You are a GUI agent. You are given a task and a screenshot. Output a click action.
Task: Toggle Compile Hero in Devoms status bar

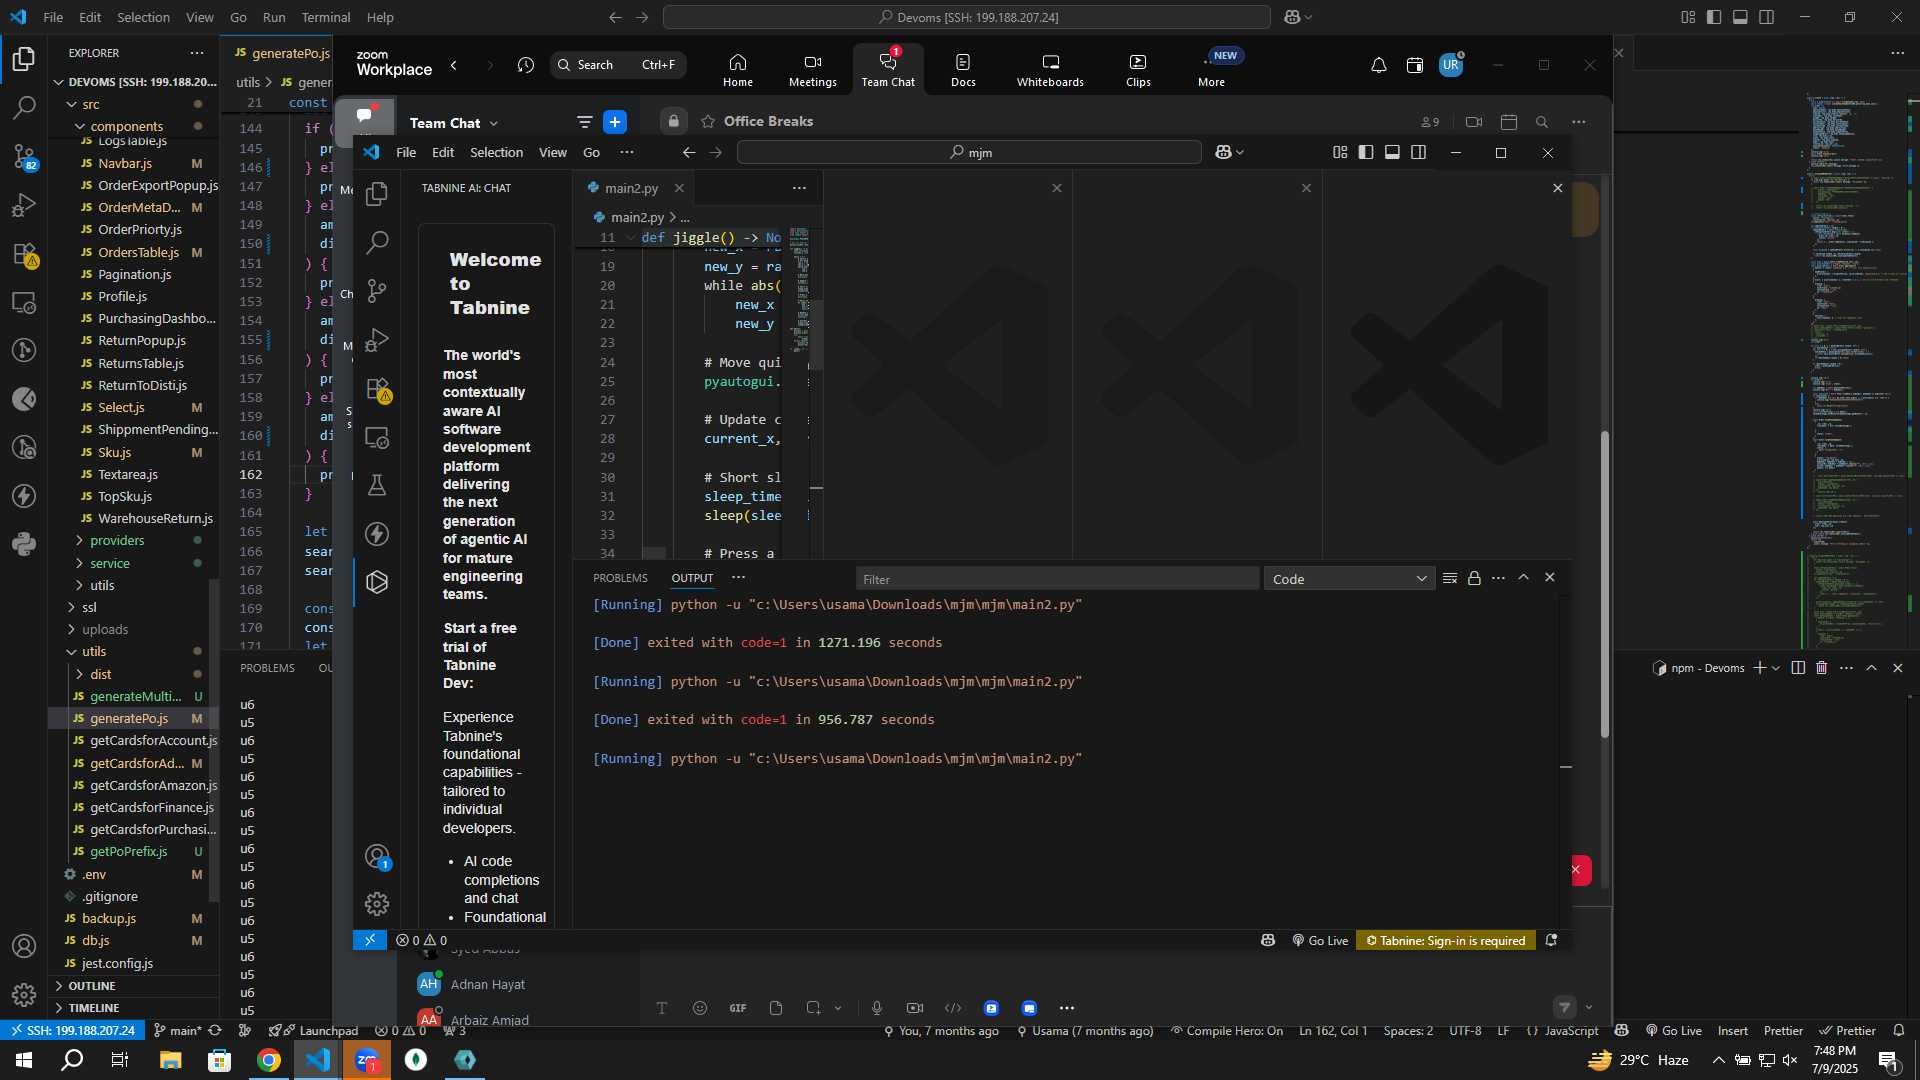[x=1227, y=1031]
